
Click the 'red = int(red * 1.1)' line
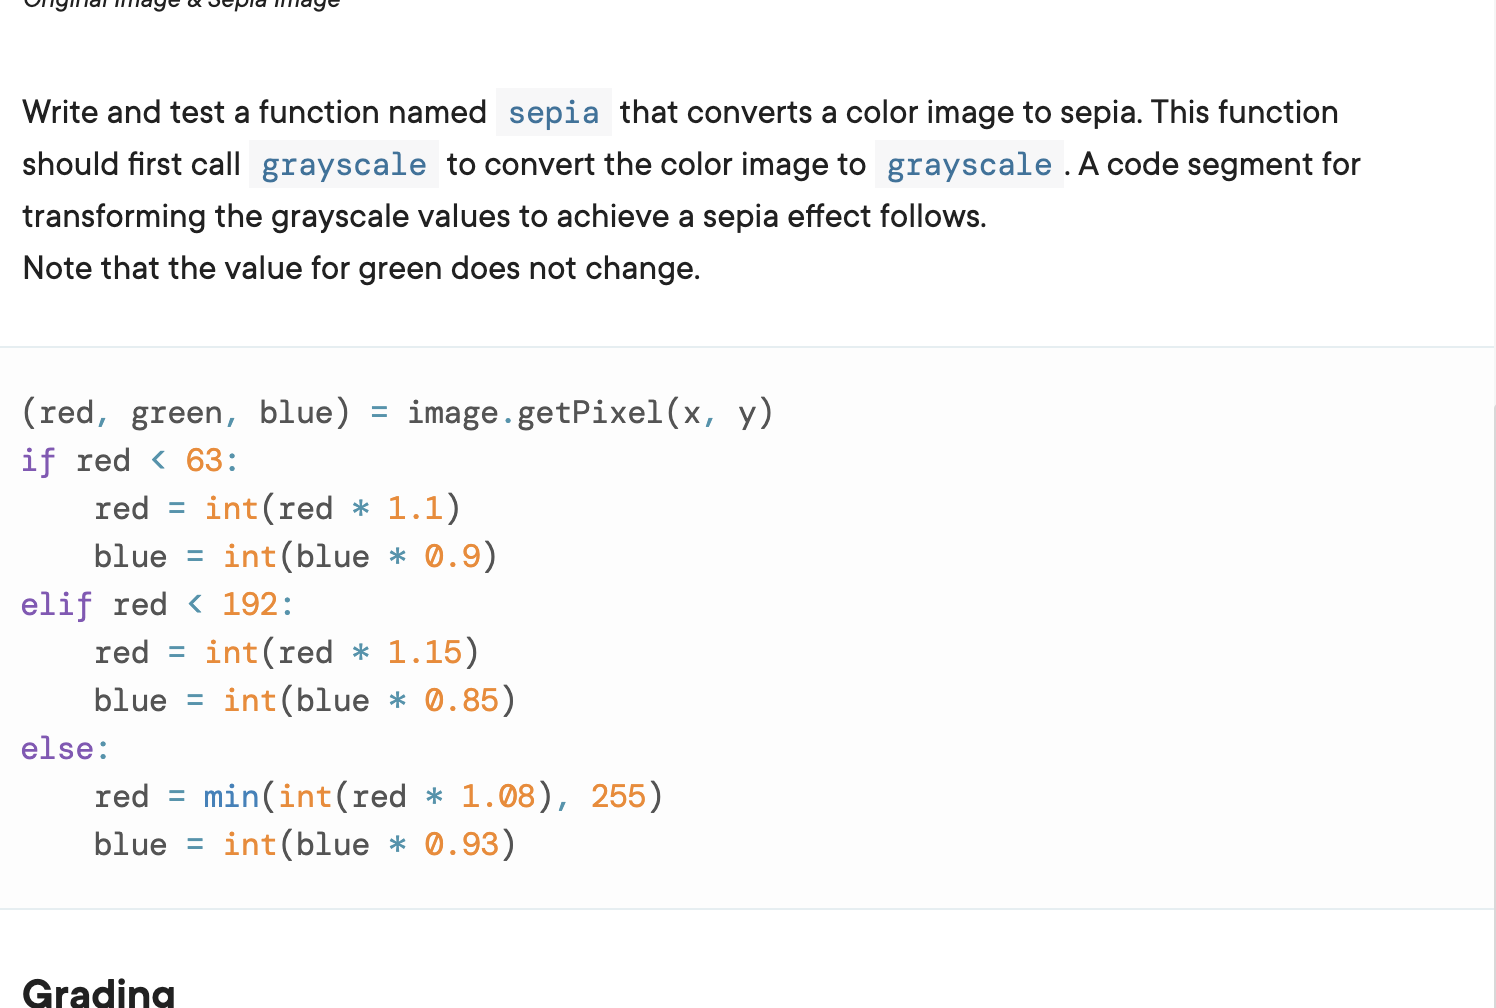(277, 508)
